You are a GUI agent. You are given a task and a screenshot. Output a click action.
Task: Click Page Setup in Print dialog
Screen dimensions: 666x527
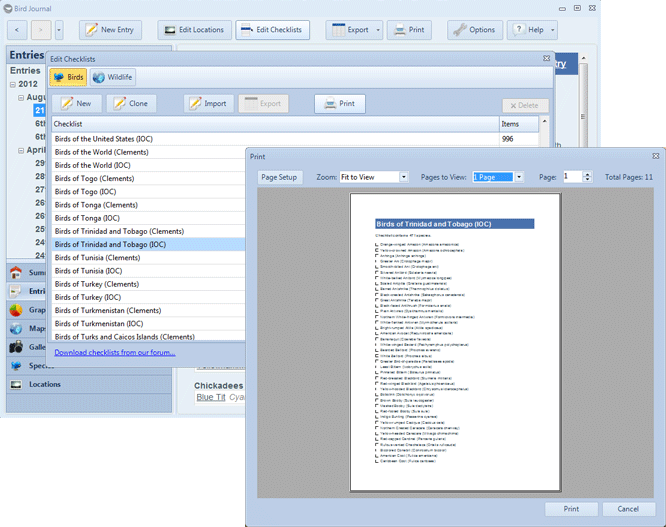(279, 177)
